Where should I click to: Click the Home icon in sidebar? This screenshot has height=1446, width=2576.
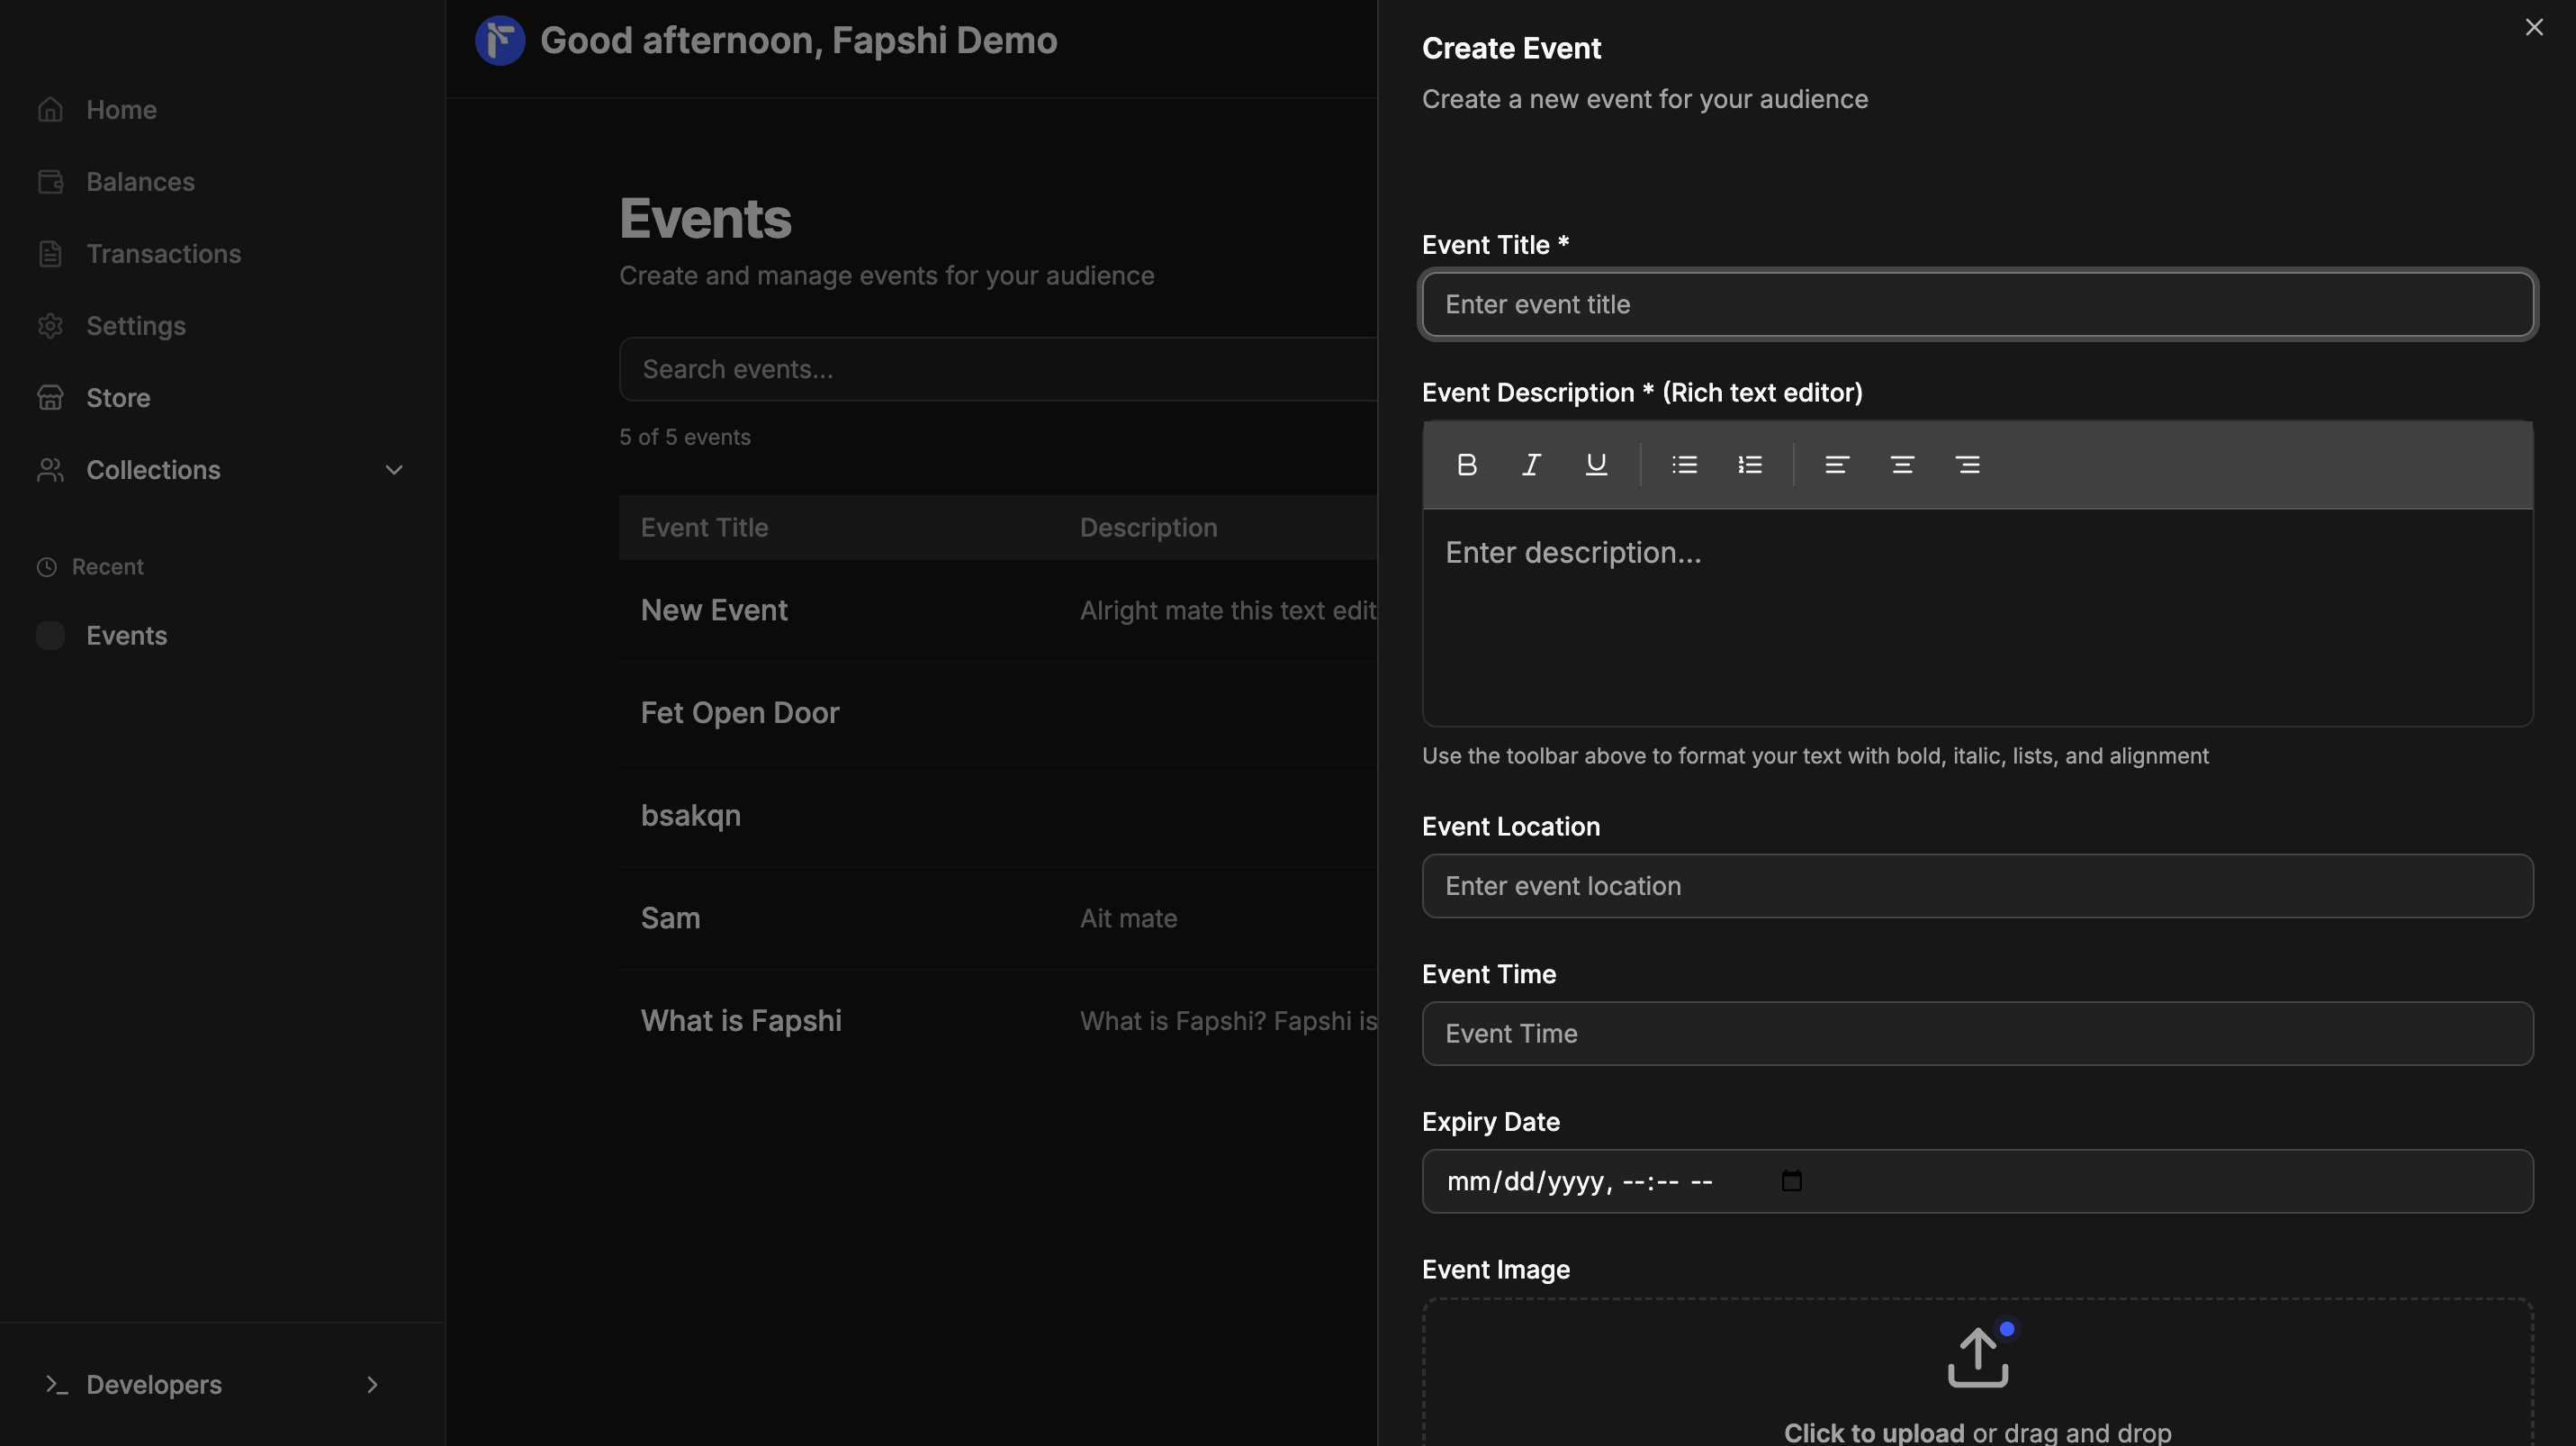tap(50, 110)
